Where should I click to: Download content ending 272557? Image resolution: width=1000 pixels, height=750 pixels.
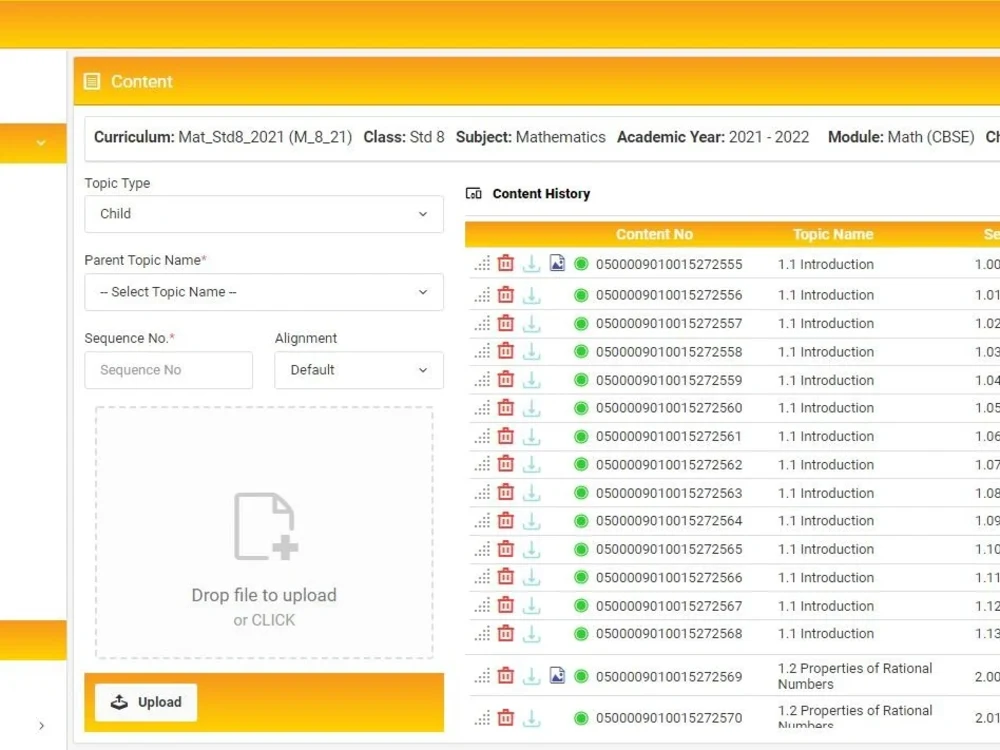pos(531,323)
